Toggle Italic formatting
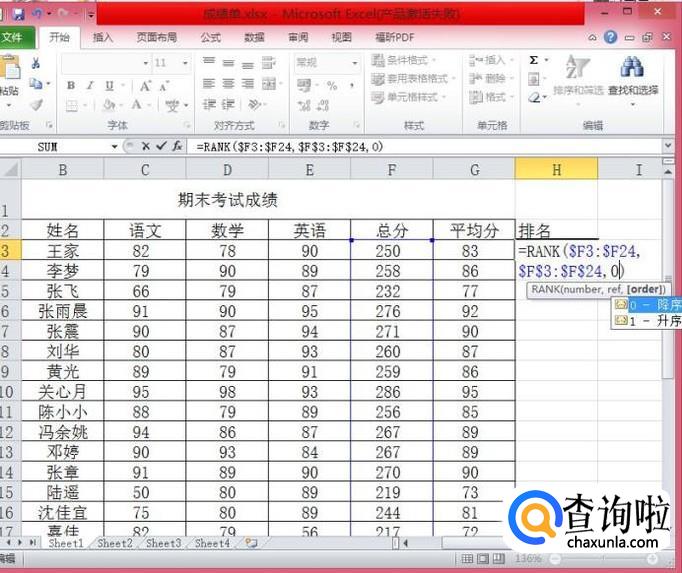 coord(90,86)
